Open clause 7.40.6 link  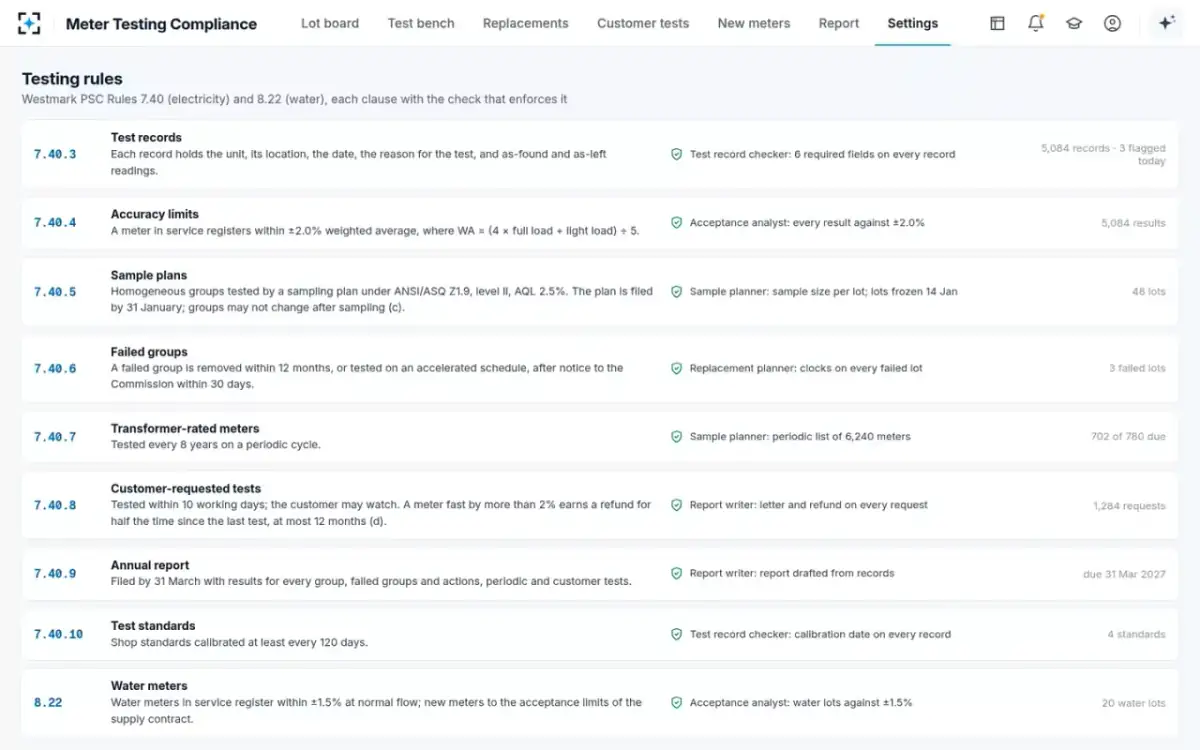pos(55,368)
